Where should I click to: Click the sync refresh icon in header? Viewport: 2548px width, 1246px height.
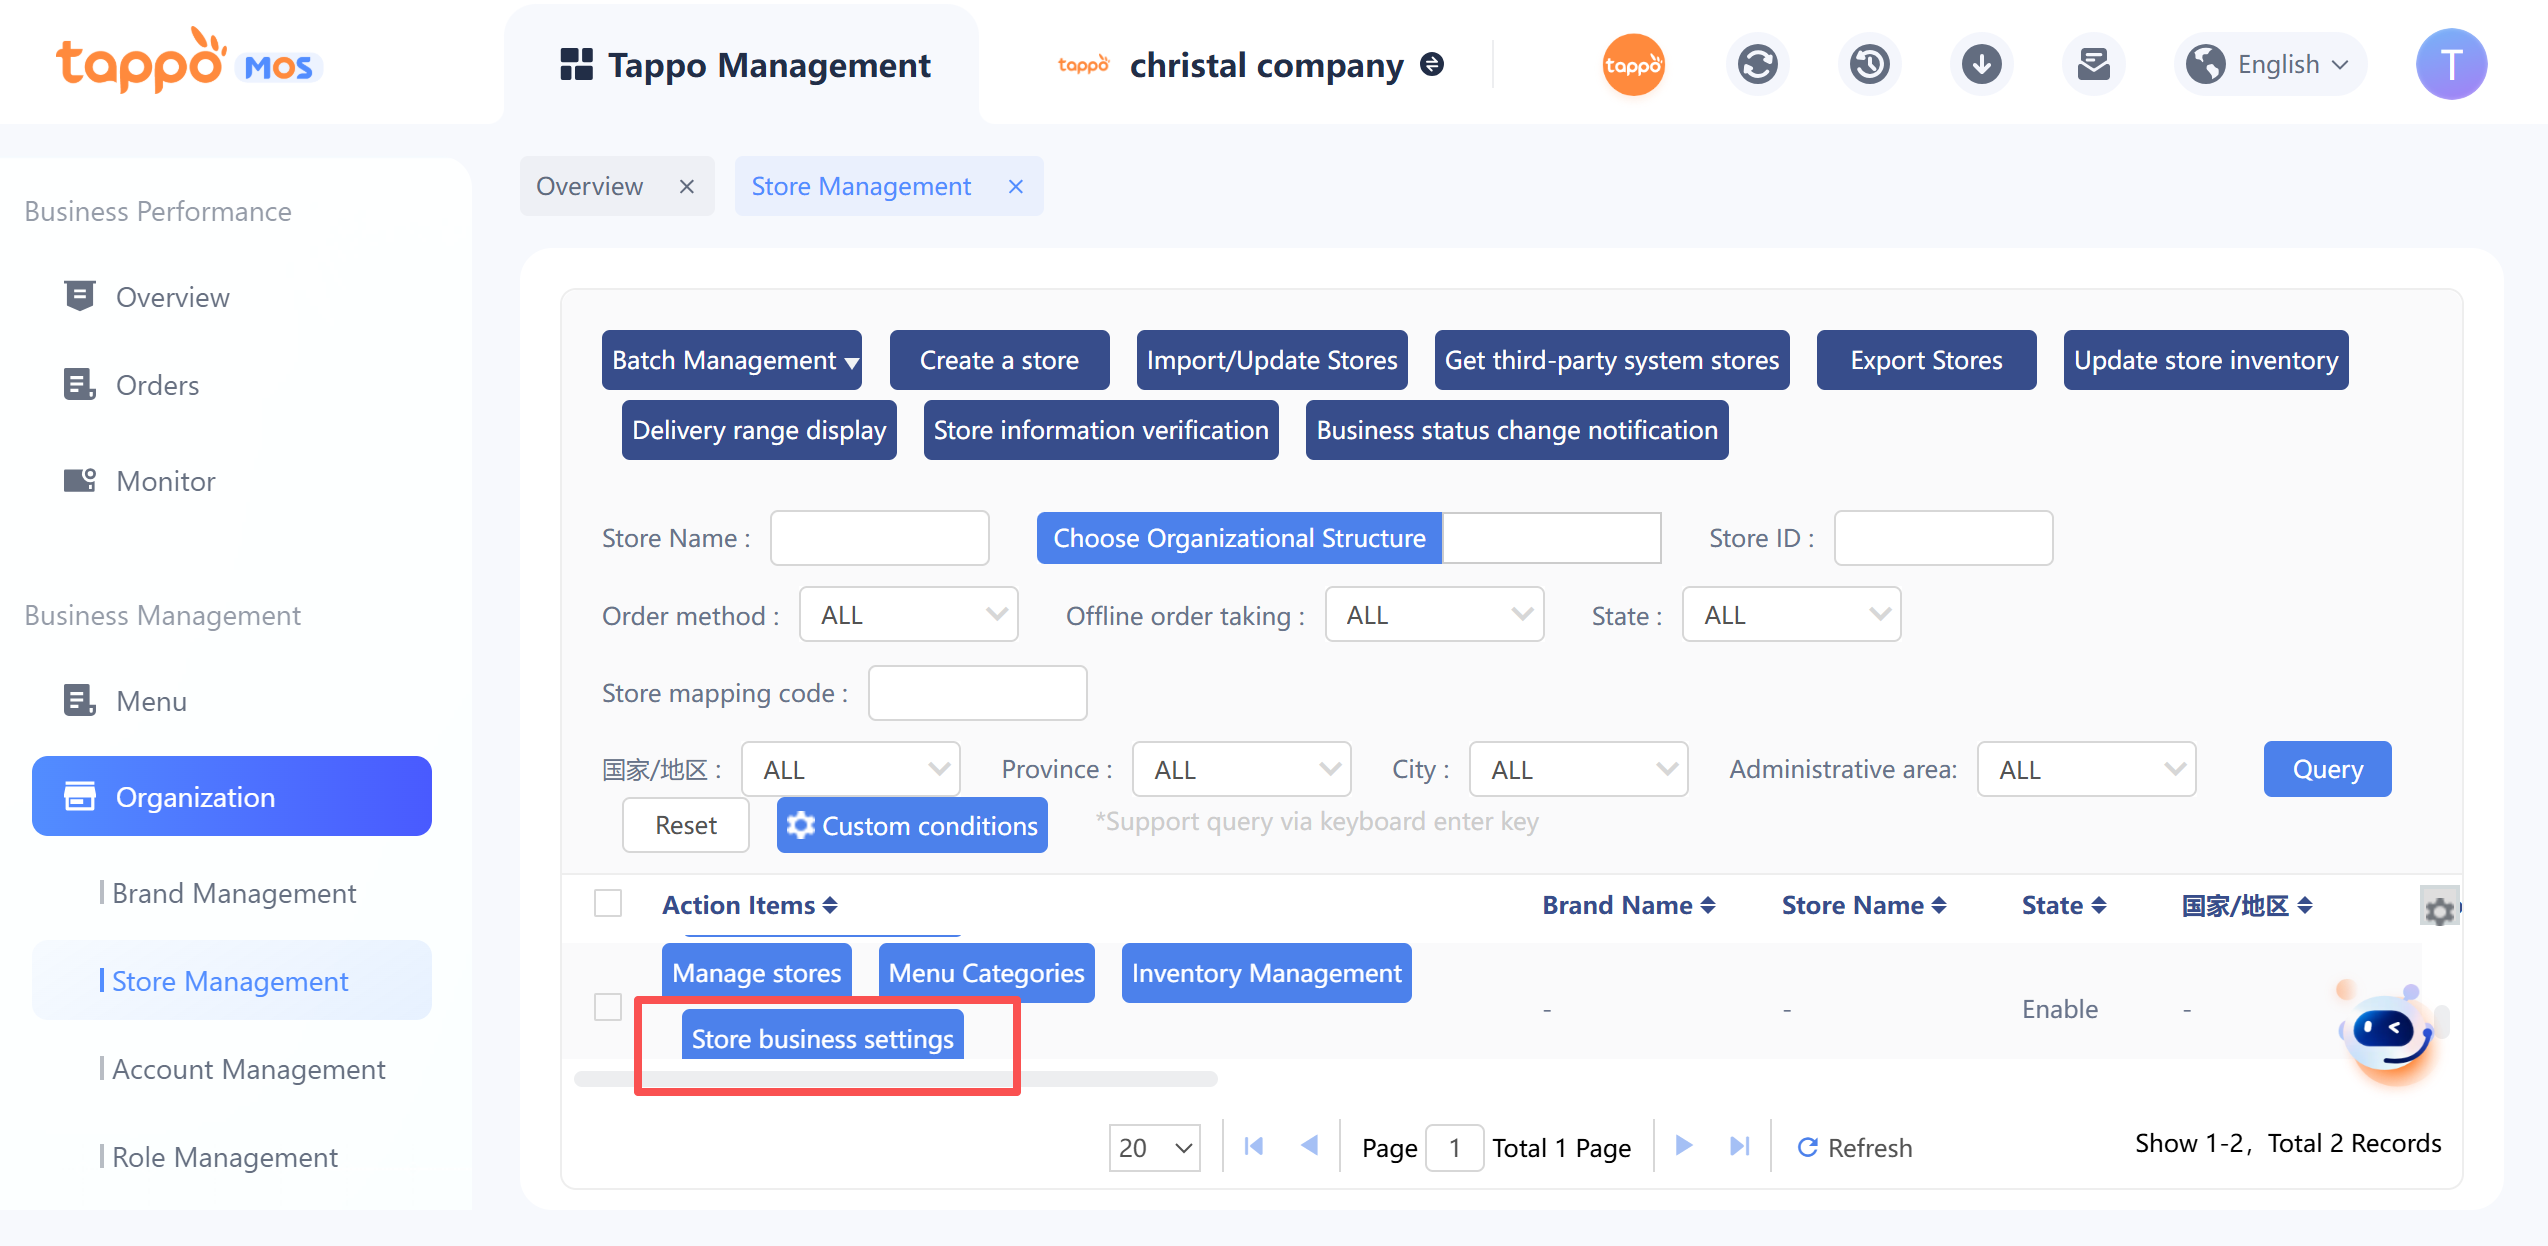click(x=1757, y=65)
